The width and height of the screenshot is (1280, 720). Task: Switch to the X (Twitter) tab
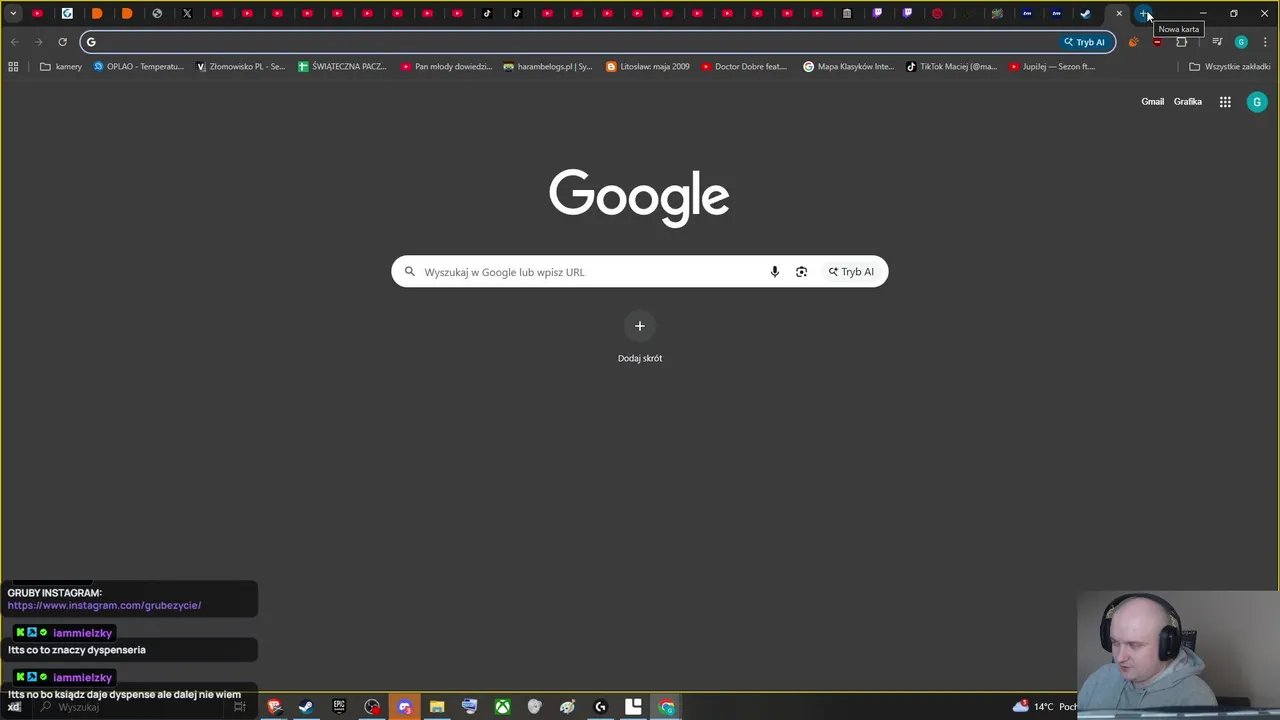click(x=187, y=14)
